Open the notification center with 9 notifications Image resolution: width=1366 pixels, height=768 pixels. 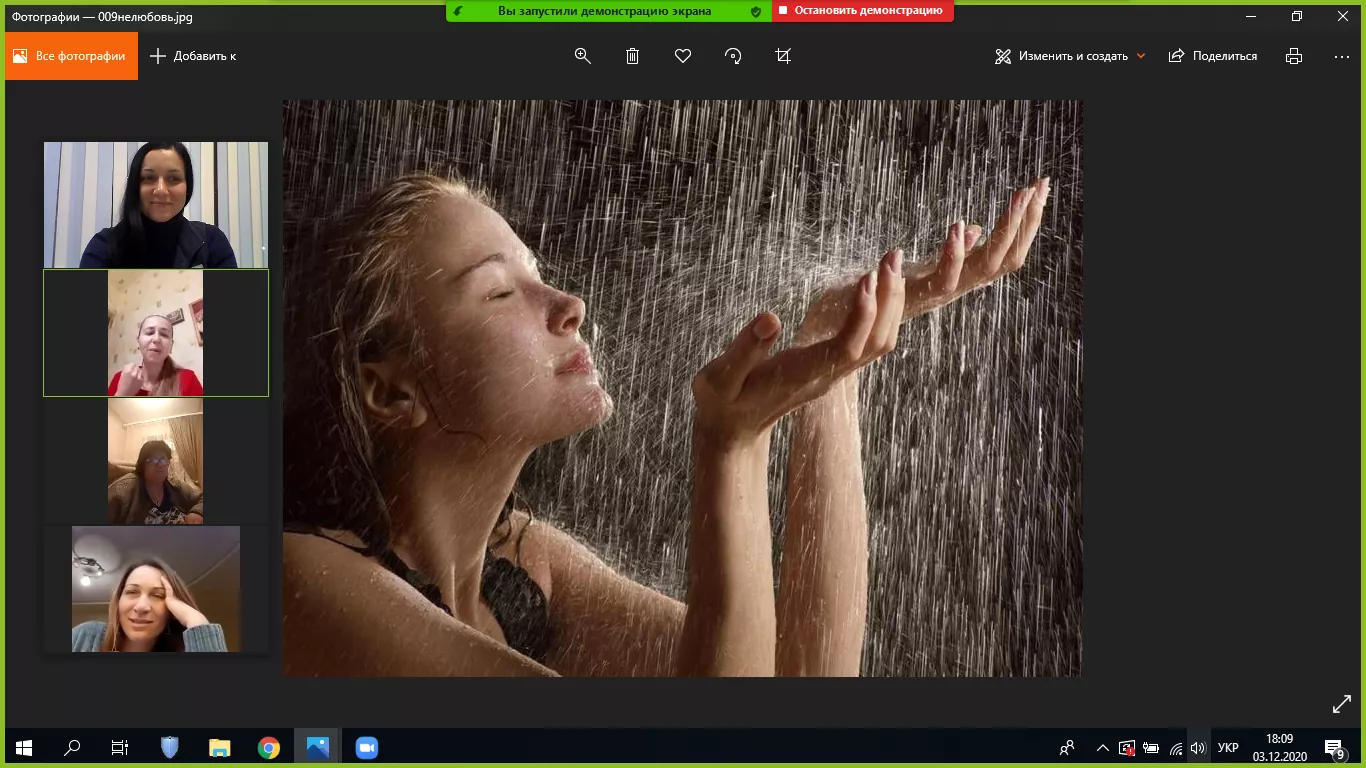pos(1334,747)
